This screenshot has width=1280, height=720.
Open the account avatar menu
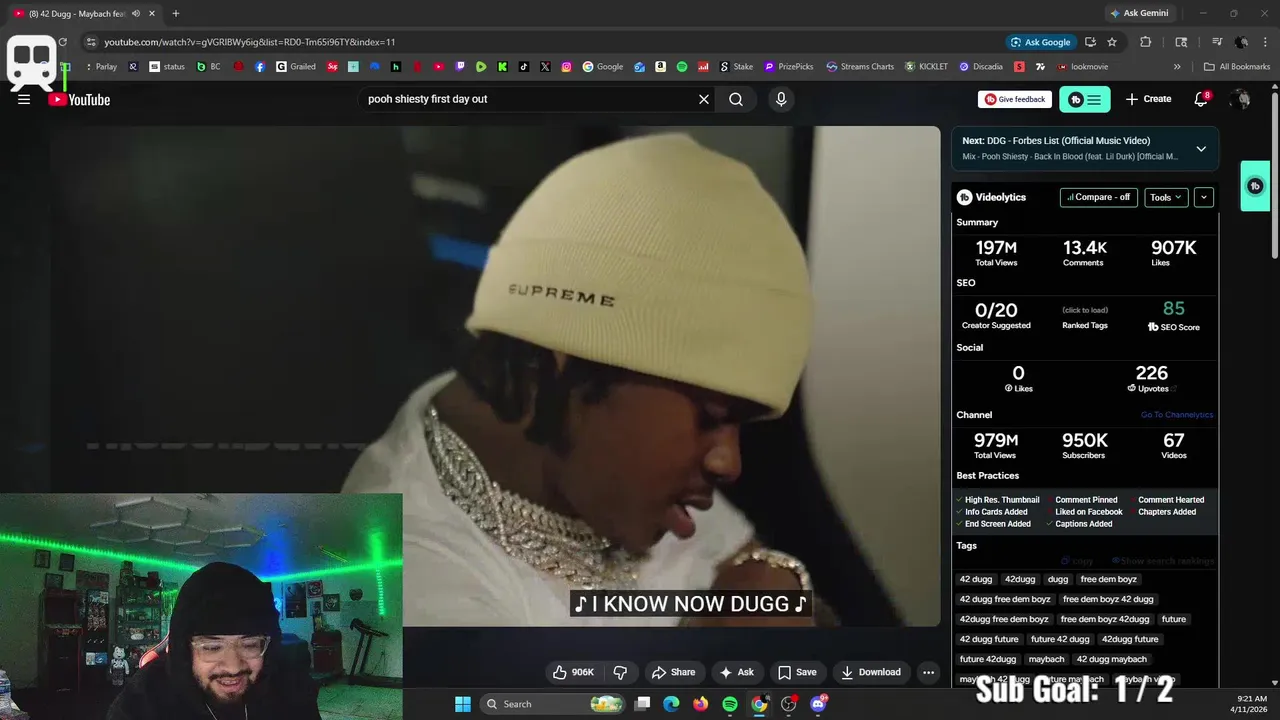click(x=1241, y=99)
